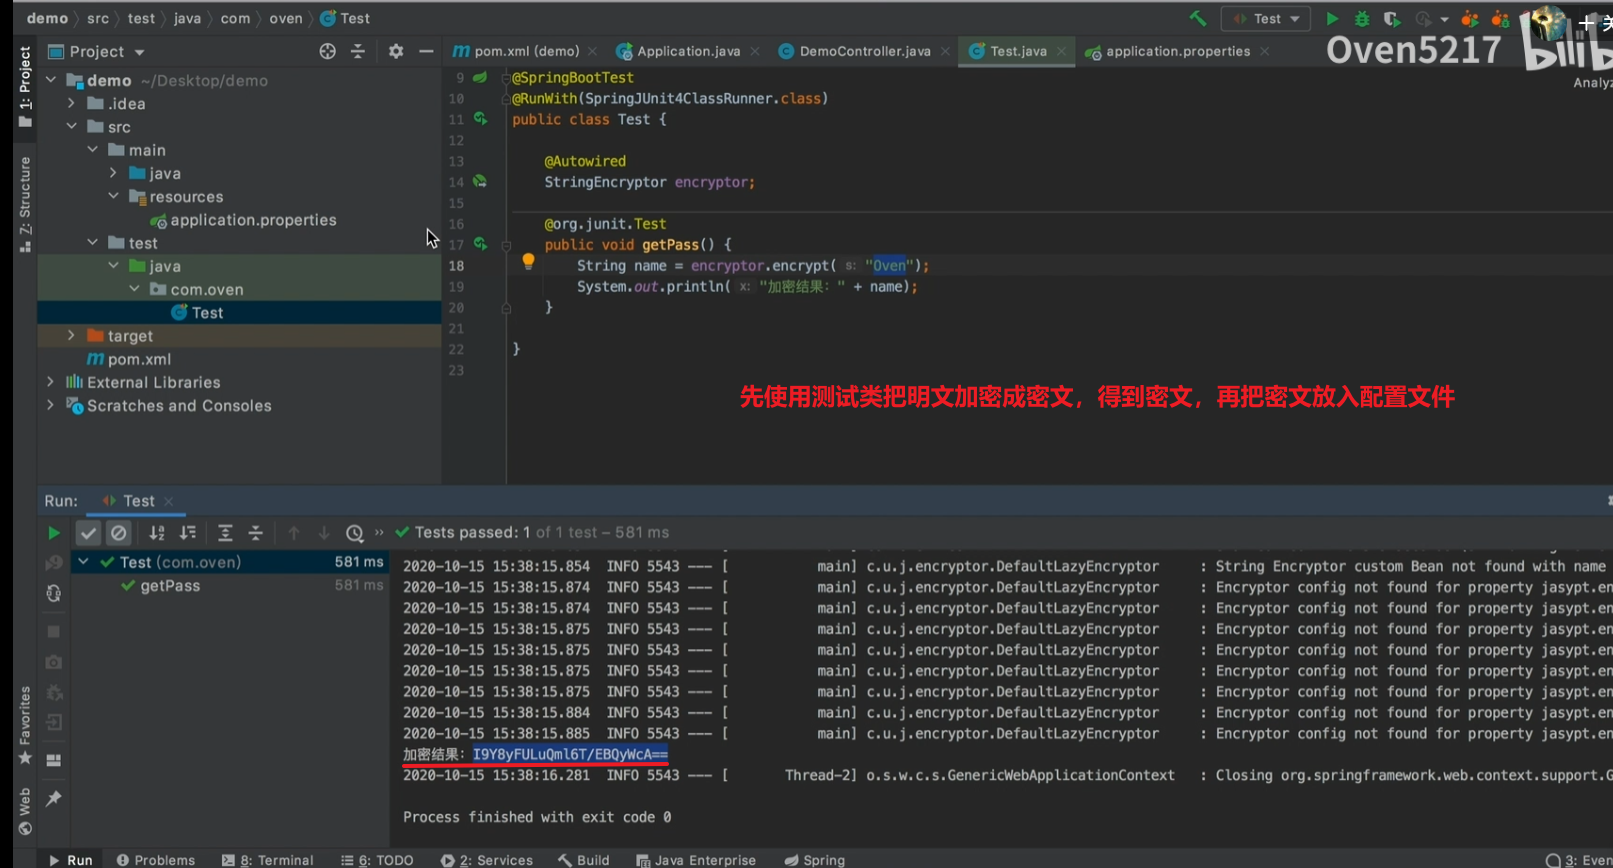Toggle sort by duration in test toolbar
Screen dimensions: 1613x868
187,533
